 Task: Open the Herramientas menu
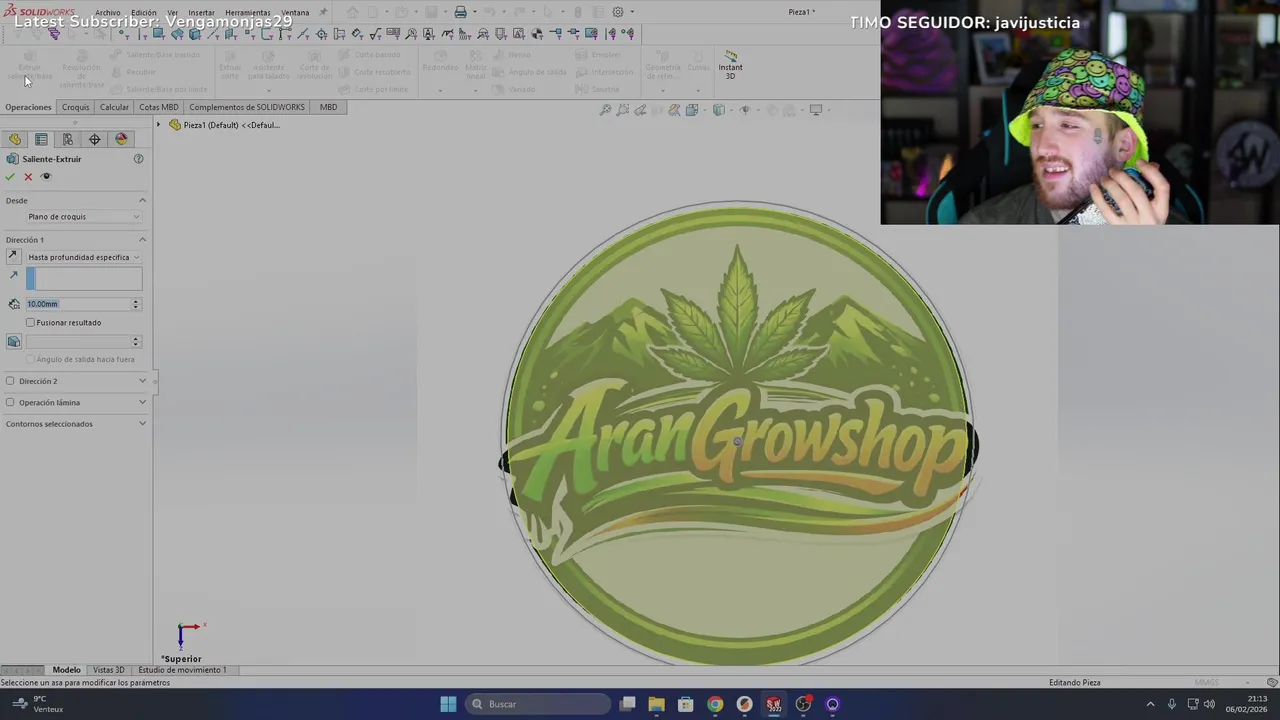click(247, 13)
